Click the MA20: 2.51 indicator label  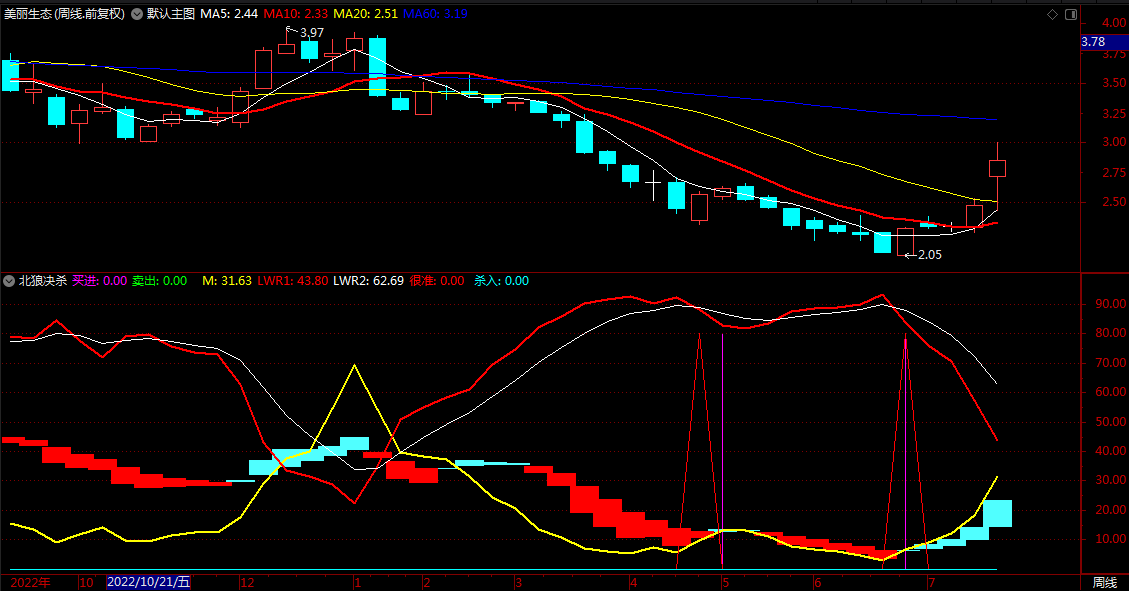(365, 14)
